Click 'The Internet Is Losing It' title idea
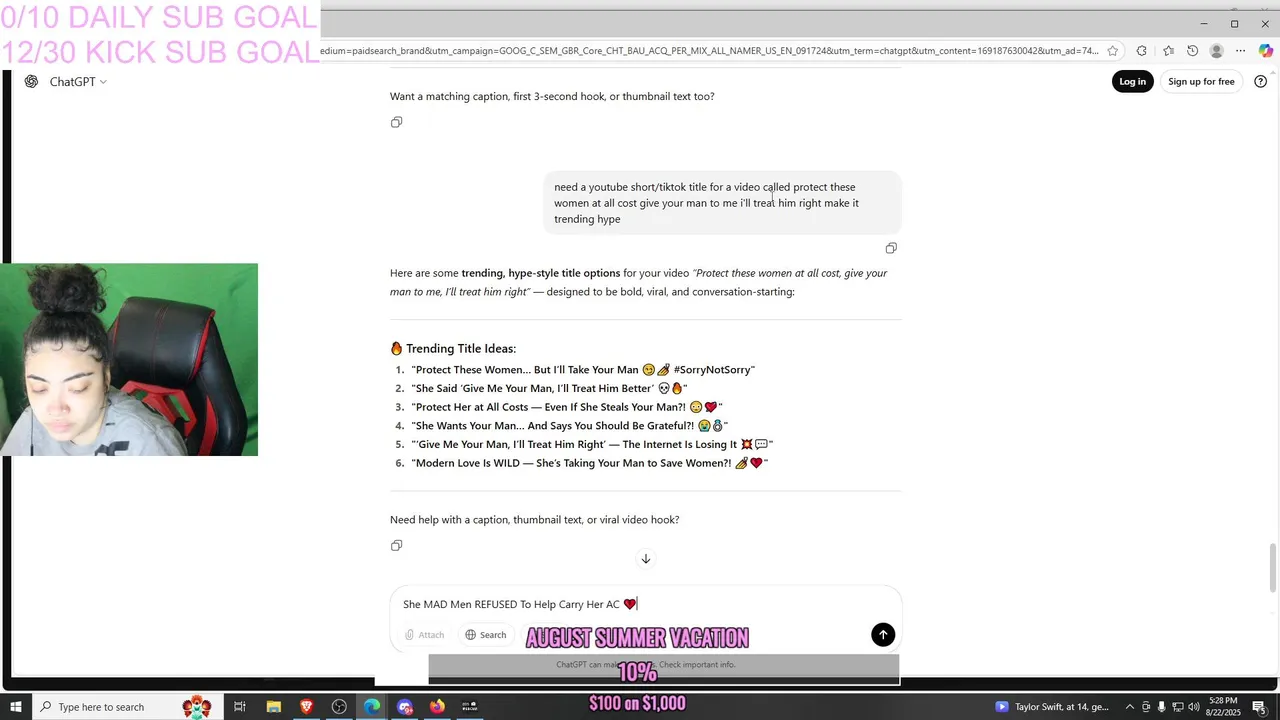The width and height of the screenshot is (1280, 720). point(592,444)
